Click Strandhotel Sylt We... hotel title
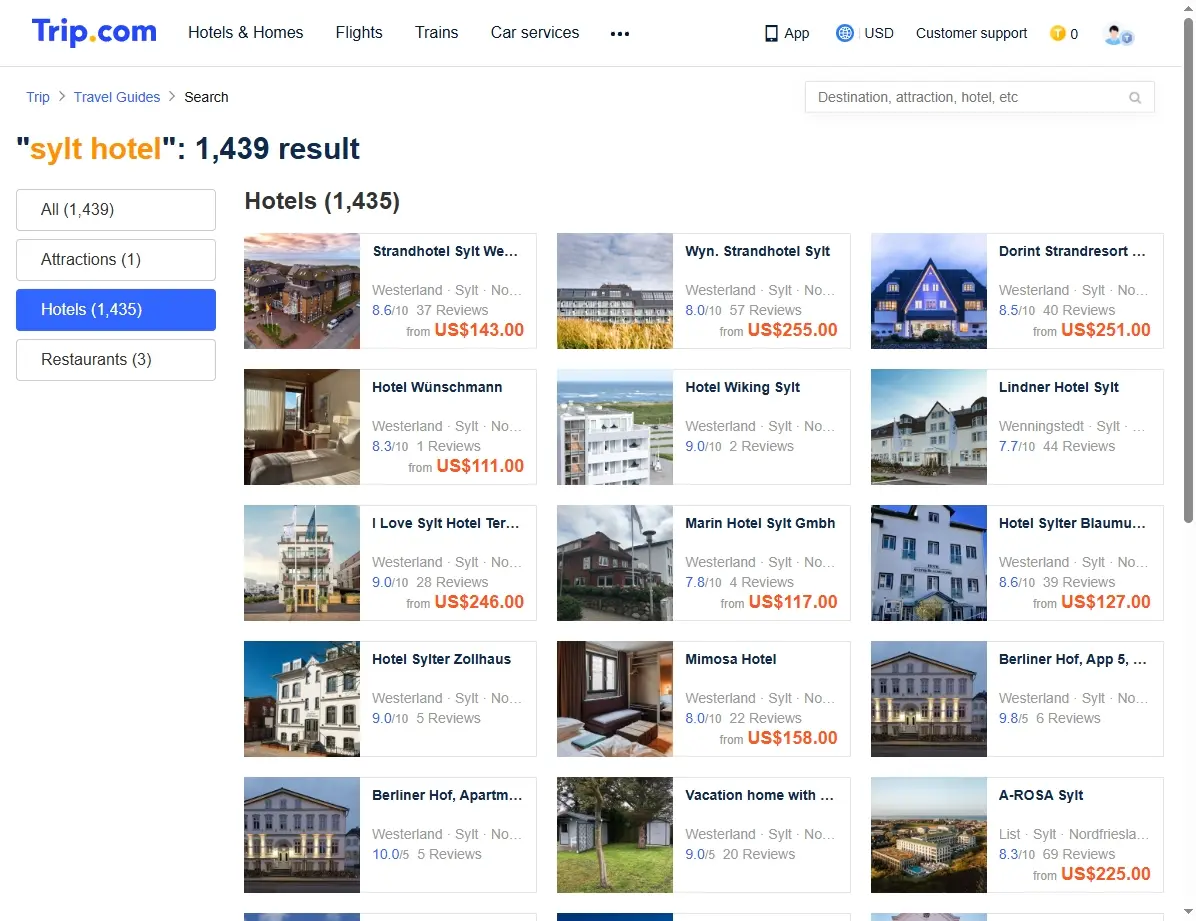This screenshot has width=1196, height=921. pyautogui.click(x=445, y=252)
